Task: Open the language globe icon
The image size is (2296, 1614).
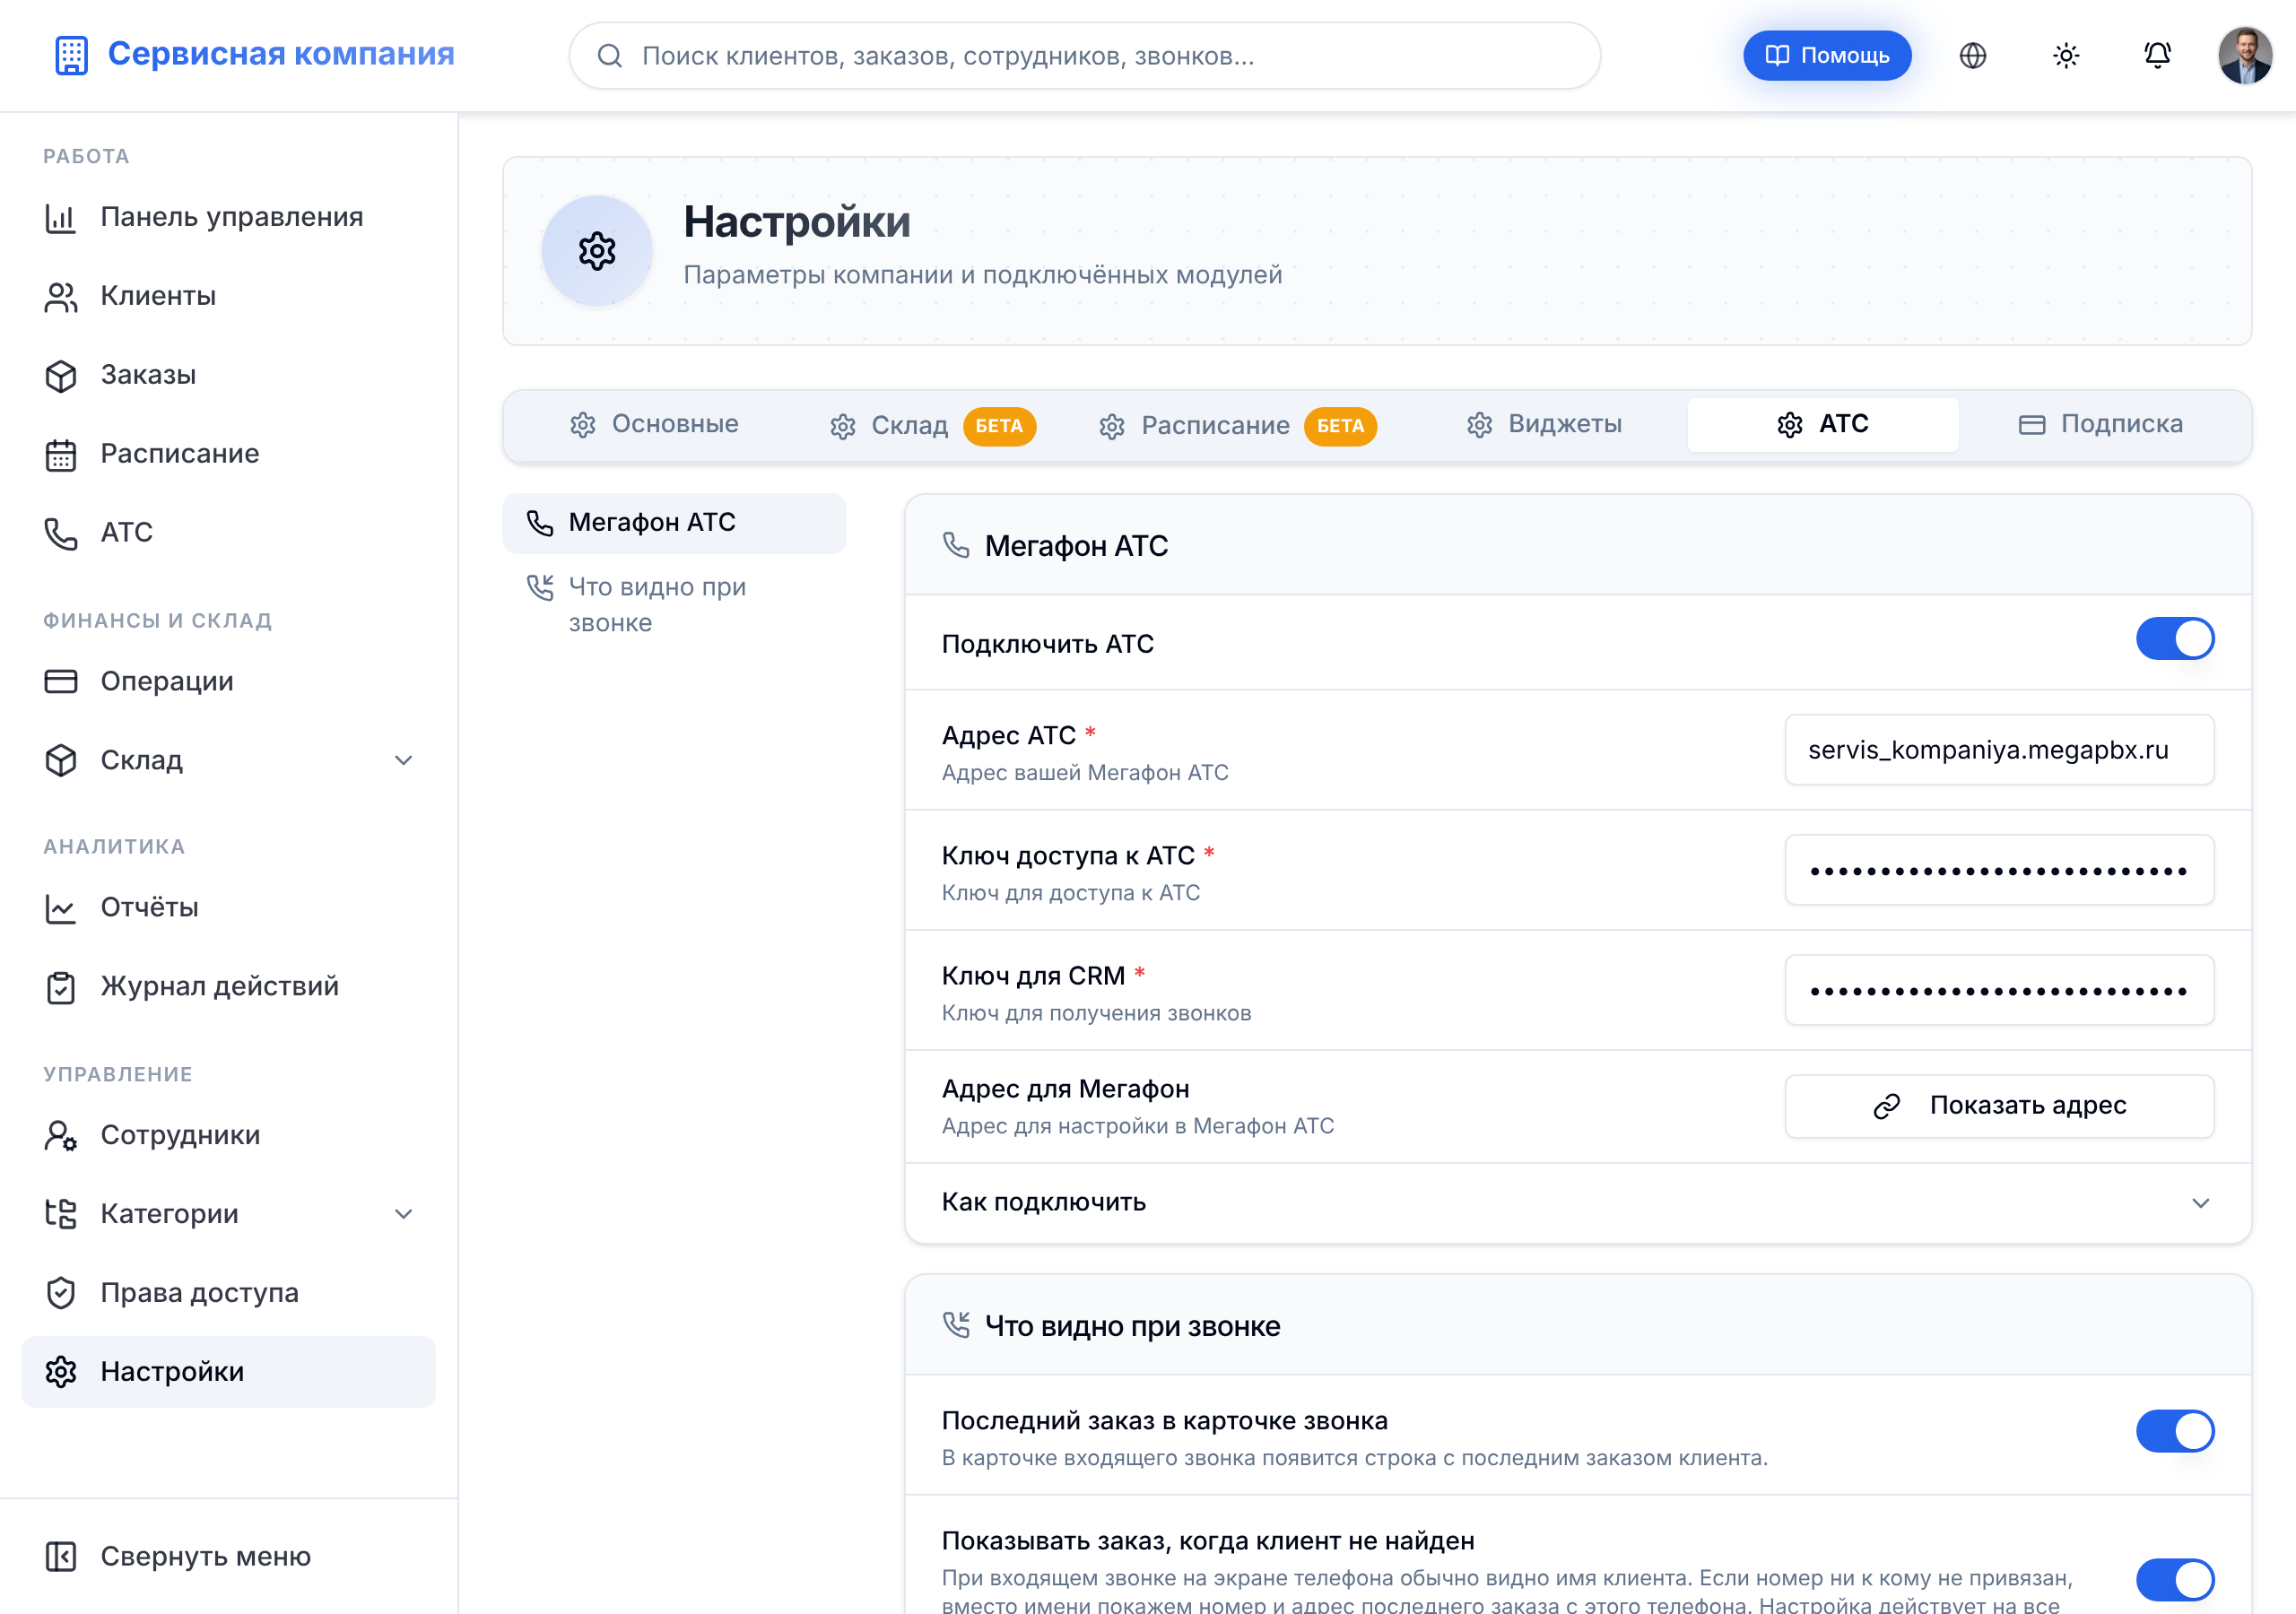Action: tap(1972, 56)
